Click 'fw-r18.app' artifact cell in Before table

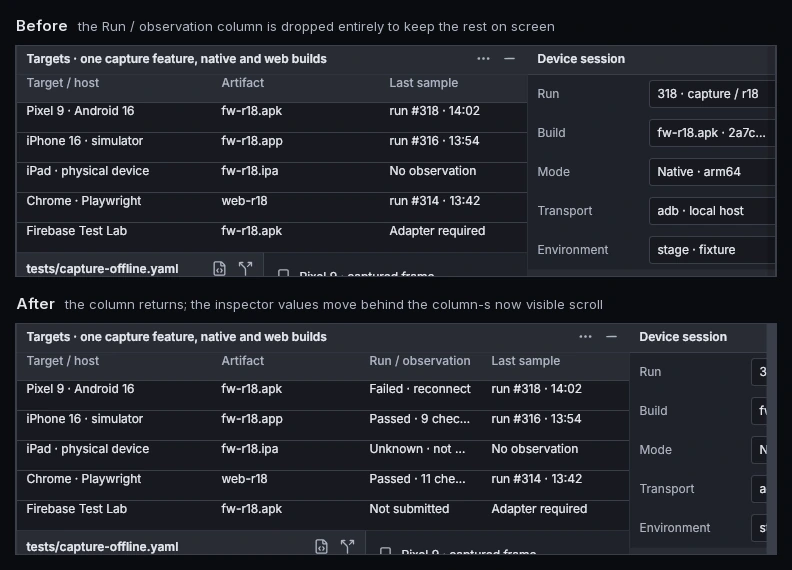[x=252, y=141]
